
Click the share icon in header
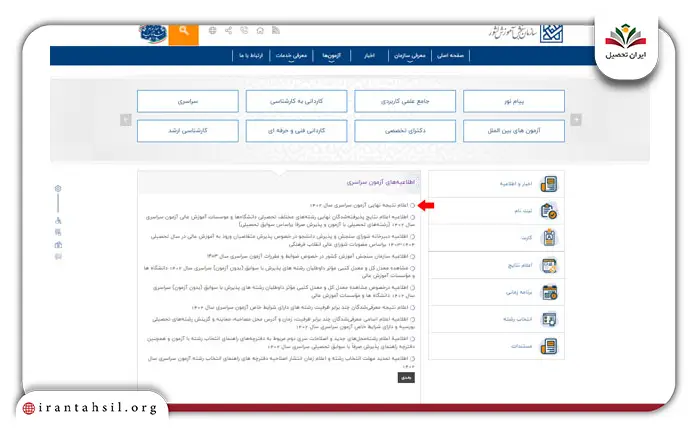(x=229, y=30)
